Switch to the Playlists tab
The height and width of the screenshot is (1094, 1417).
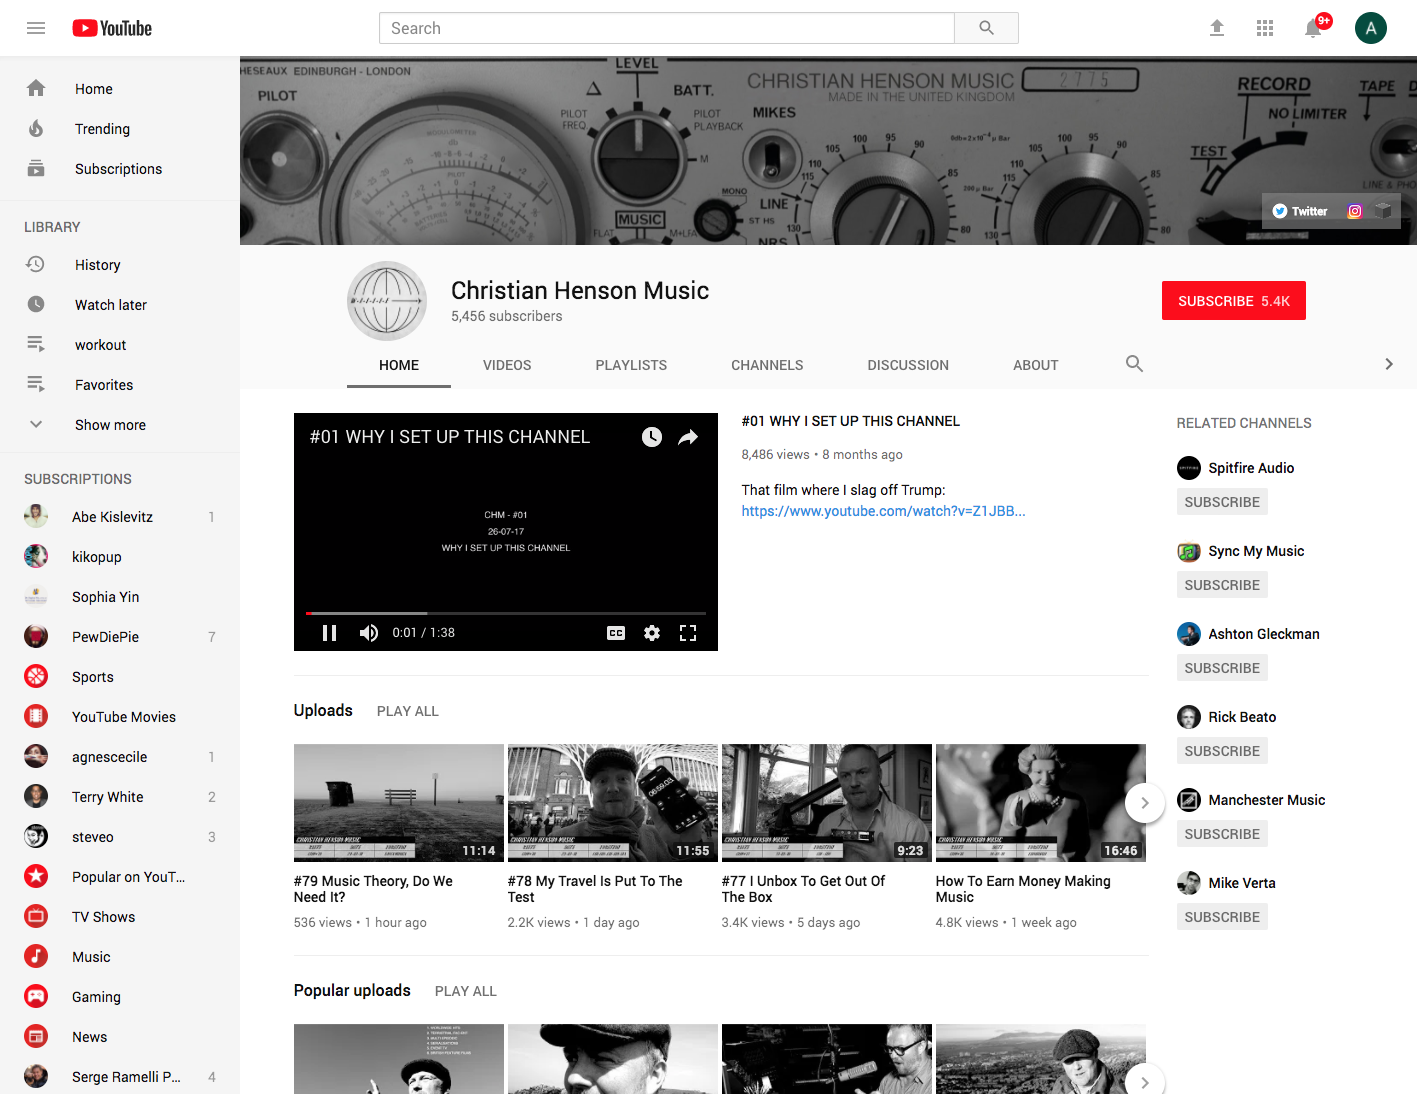click(631, 365)
